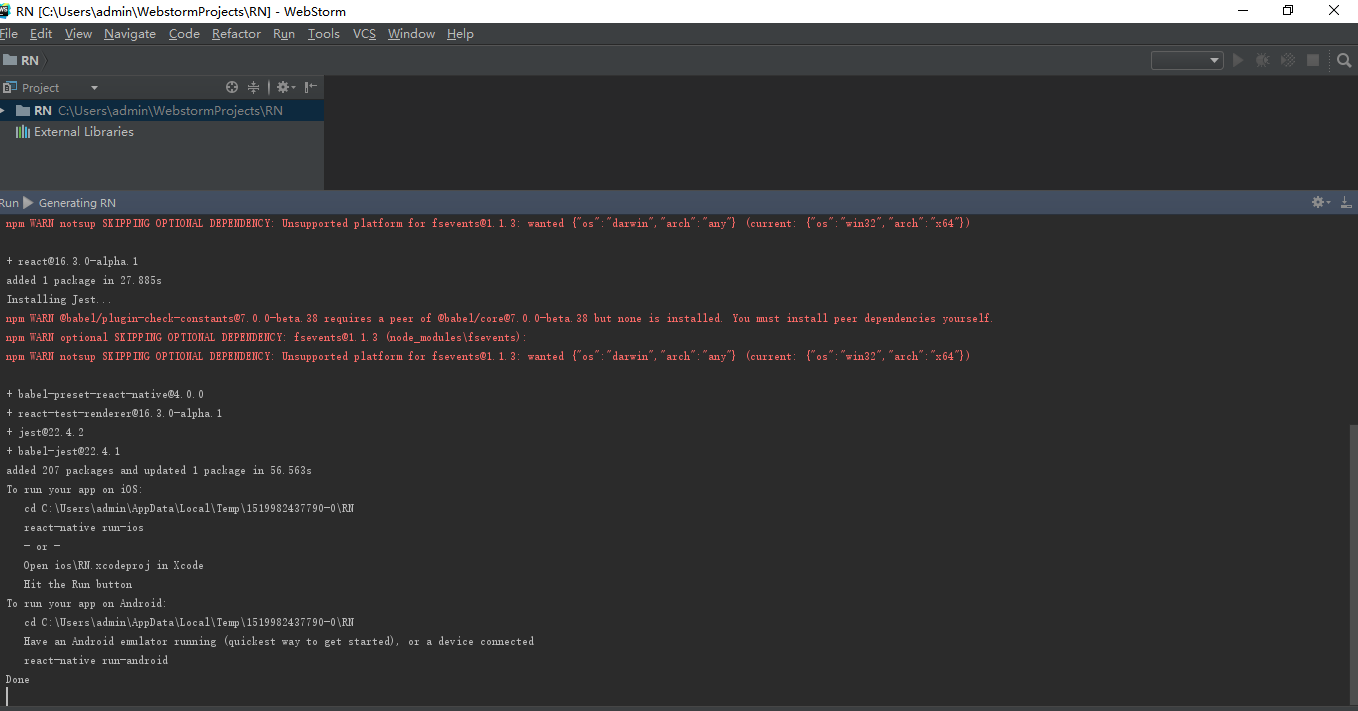Viewport: 1358px width, 711px height.
Task: Click External Libraries bars icon
Action: pyautogui.click(x=23, y=132)
